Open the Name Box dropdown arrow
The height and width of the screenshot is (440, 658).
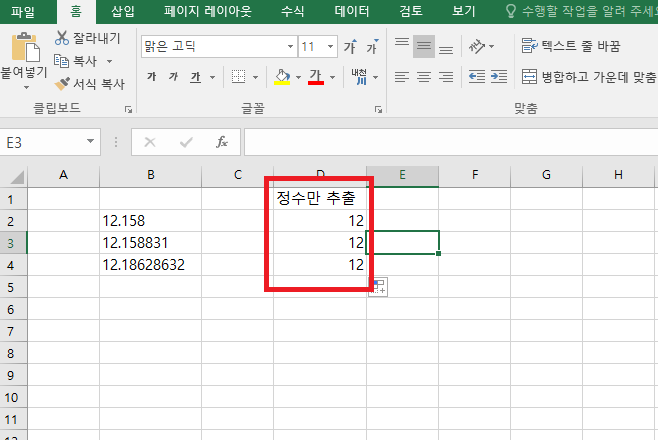point(90,142)
